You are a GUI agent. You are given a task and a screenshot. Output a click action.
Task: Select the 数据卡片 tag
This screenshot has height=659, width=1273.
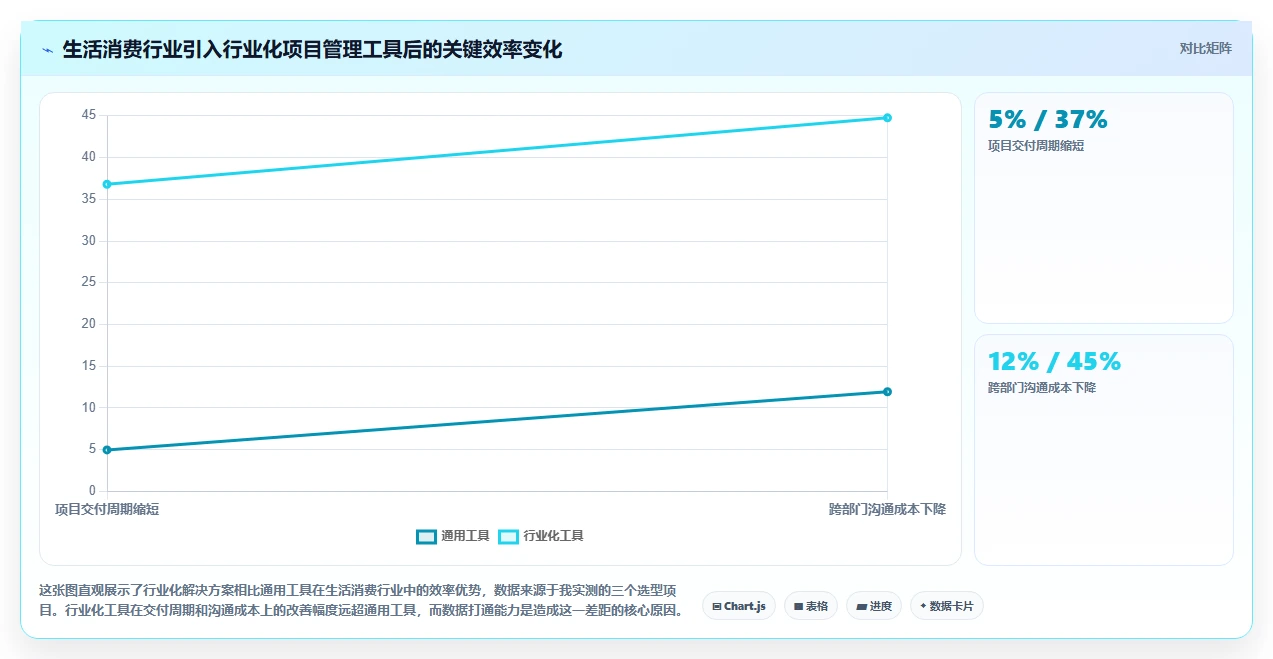click(x=947, y=606)
